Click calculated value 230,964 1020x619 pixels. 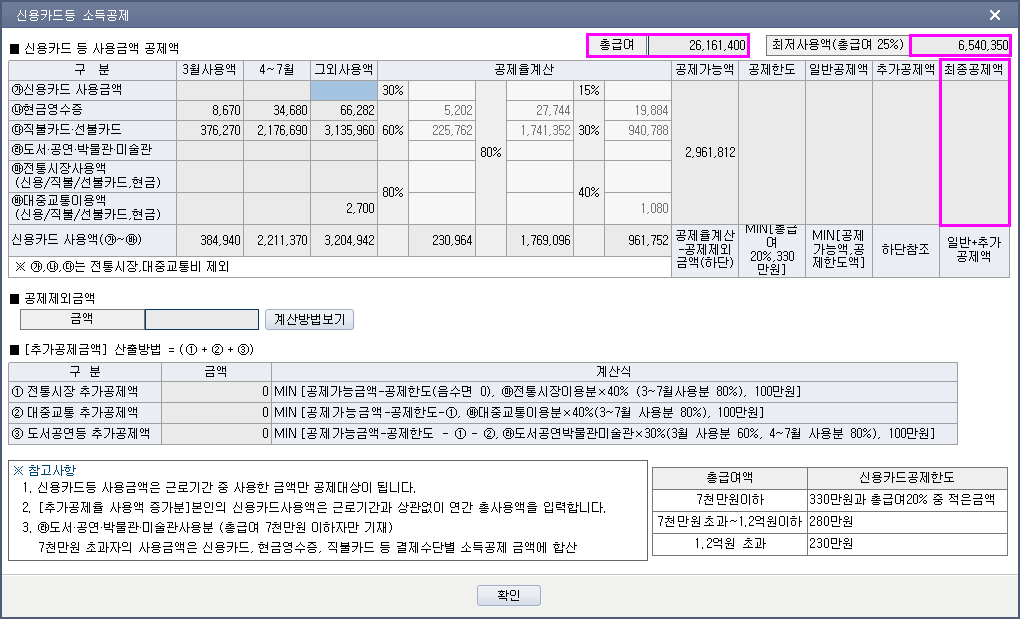click(x=442, y=241)
